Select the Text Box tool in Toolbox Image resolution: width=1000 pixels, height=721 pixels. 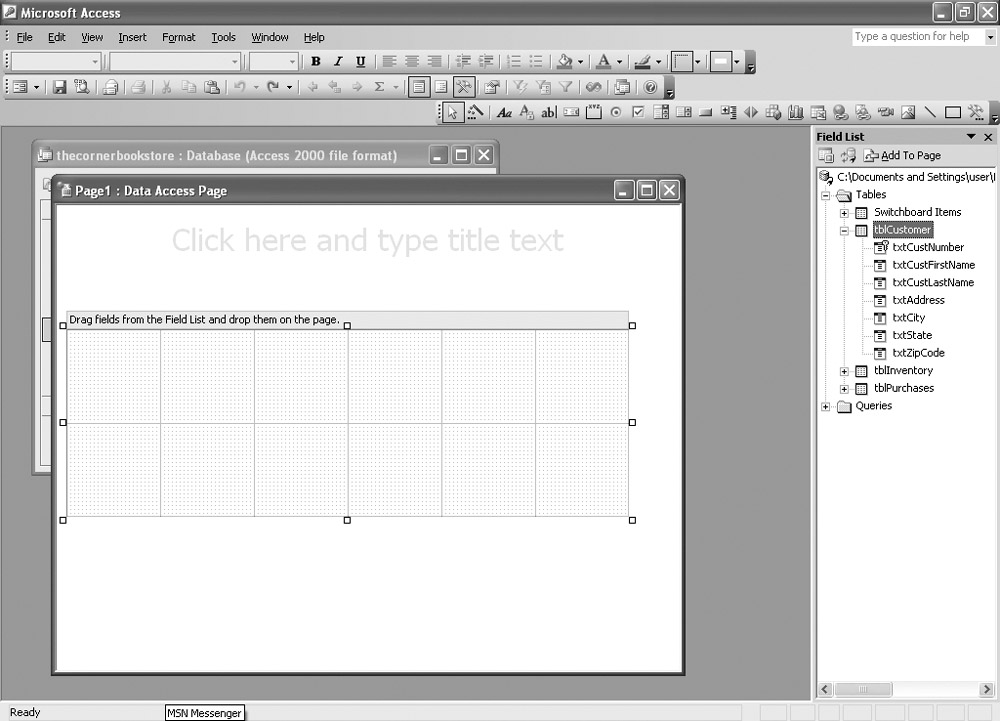pos(549,113)
